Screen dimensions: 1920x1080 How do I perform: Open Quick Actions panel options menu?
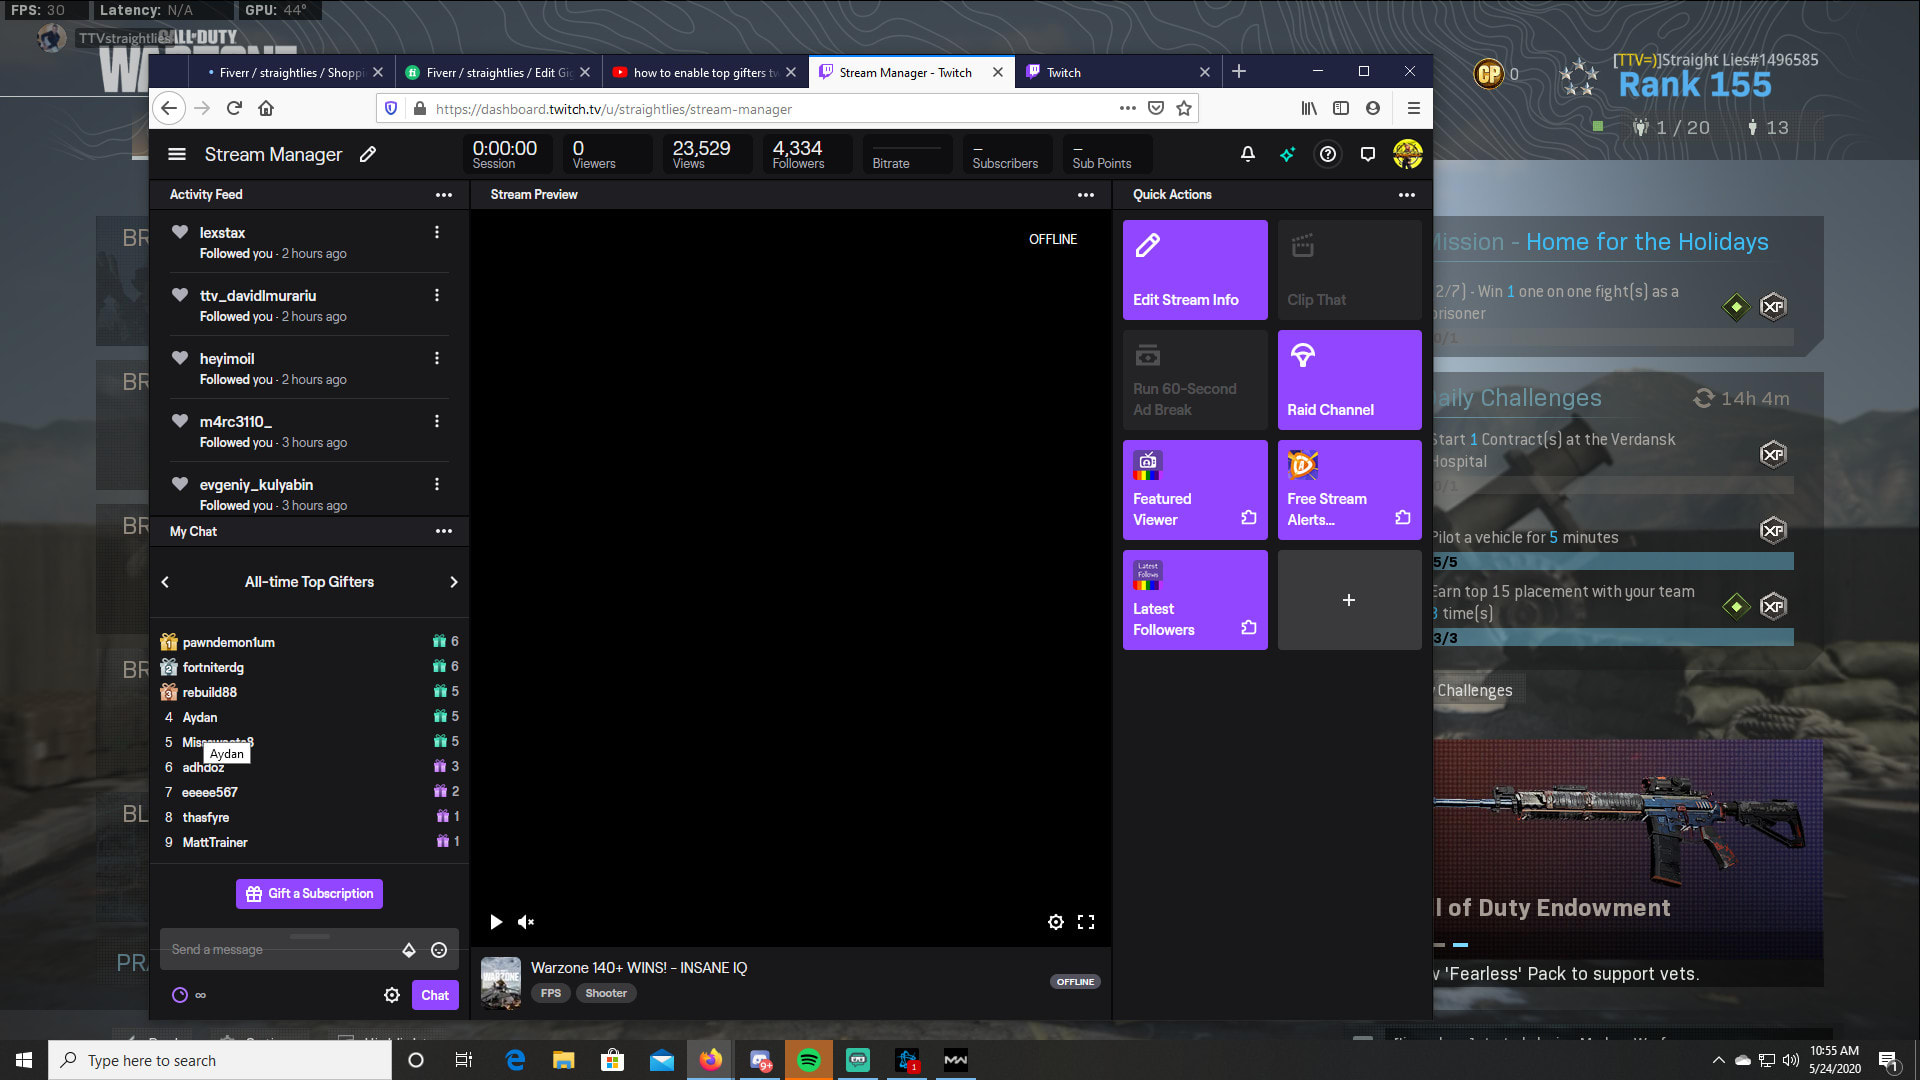point(1407,195)
